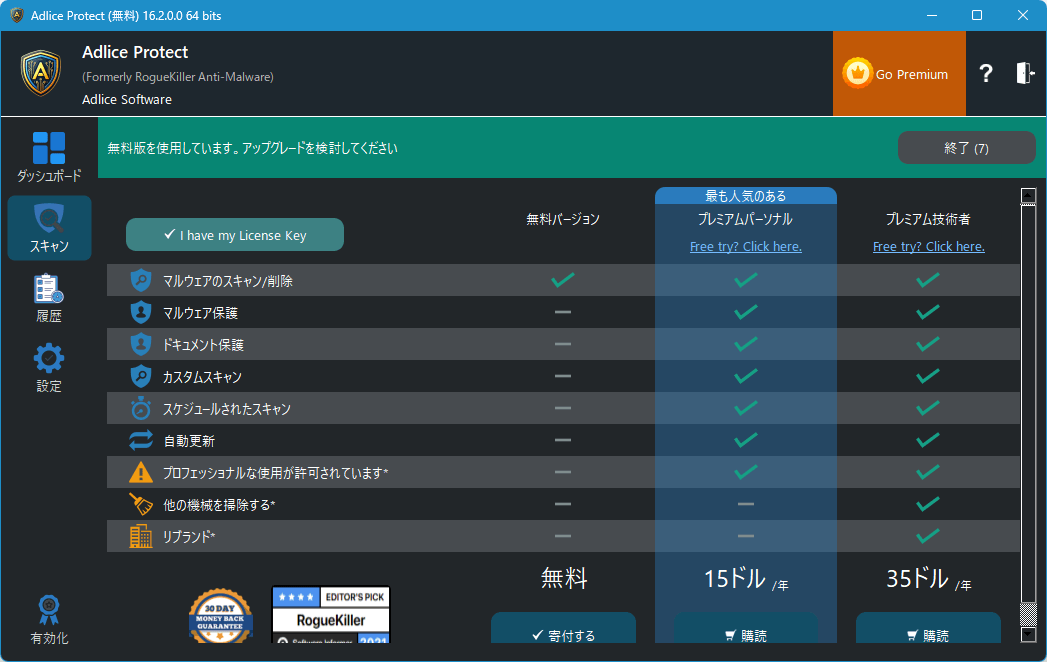
Task: Open the ダッシュボード dashboard panel
Action: (x=49, y=157)
